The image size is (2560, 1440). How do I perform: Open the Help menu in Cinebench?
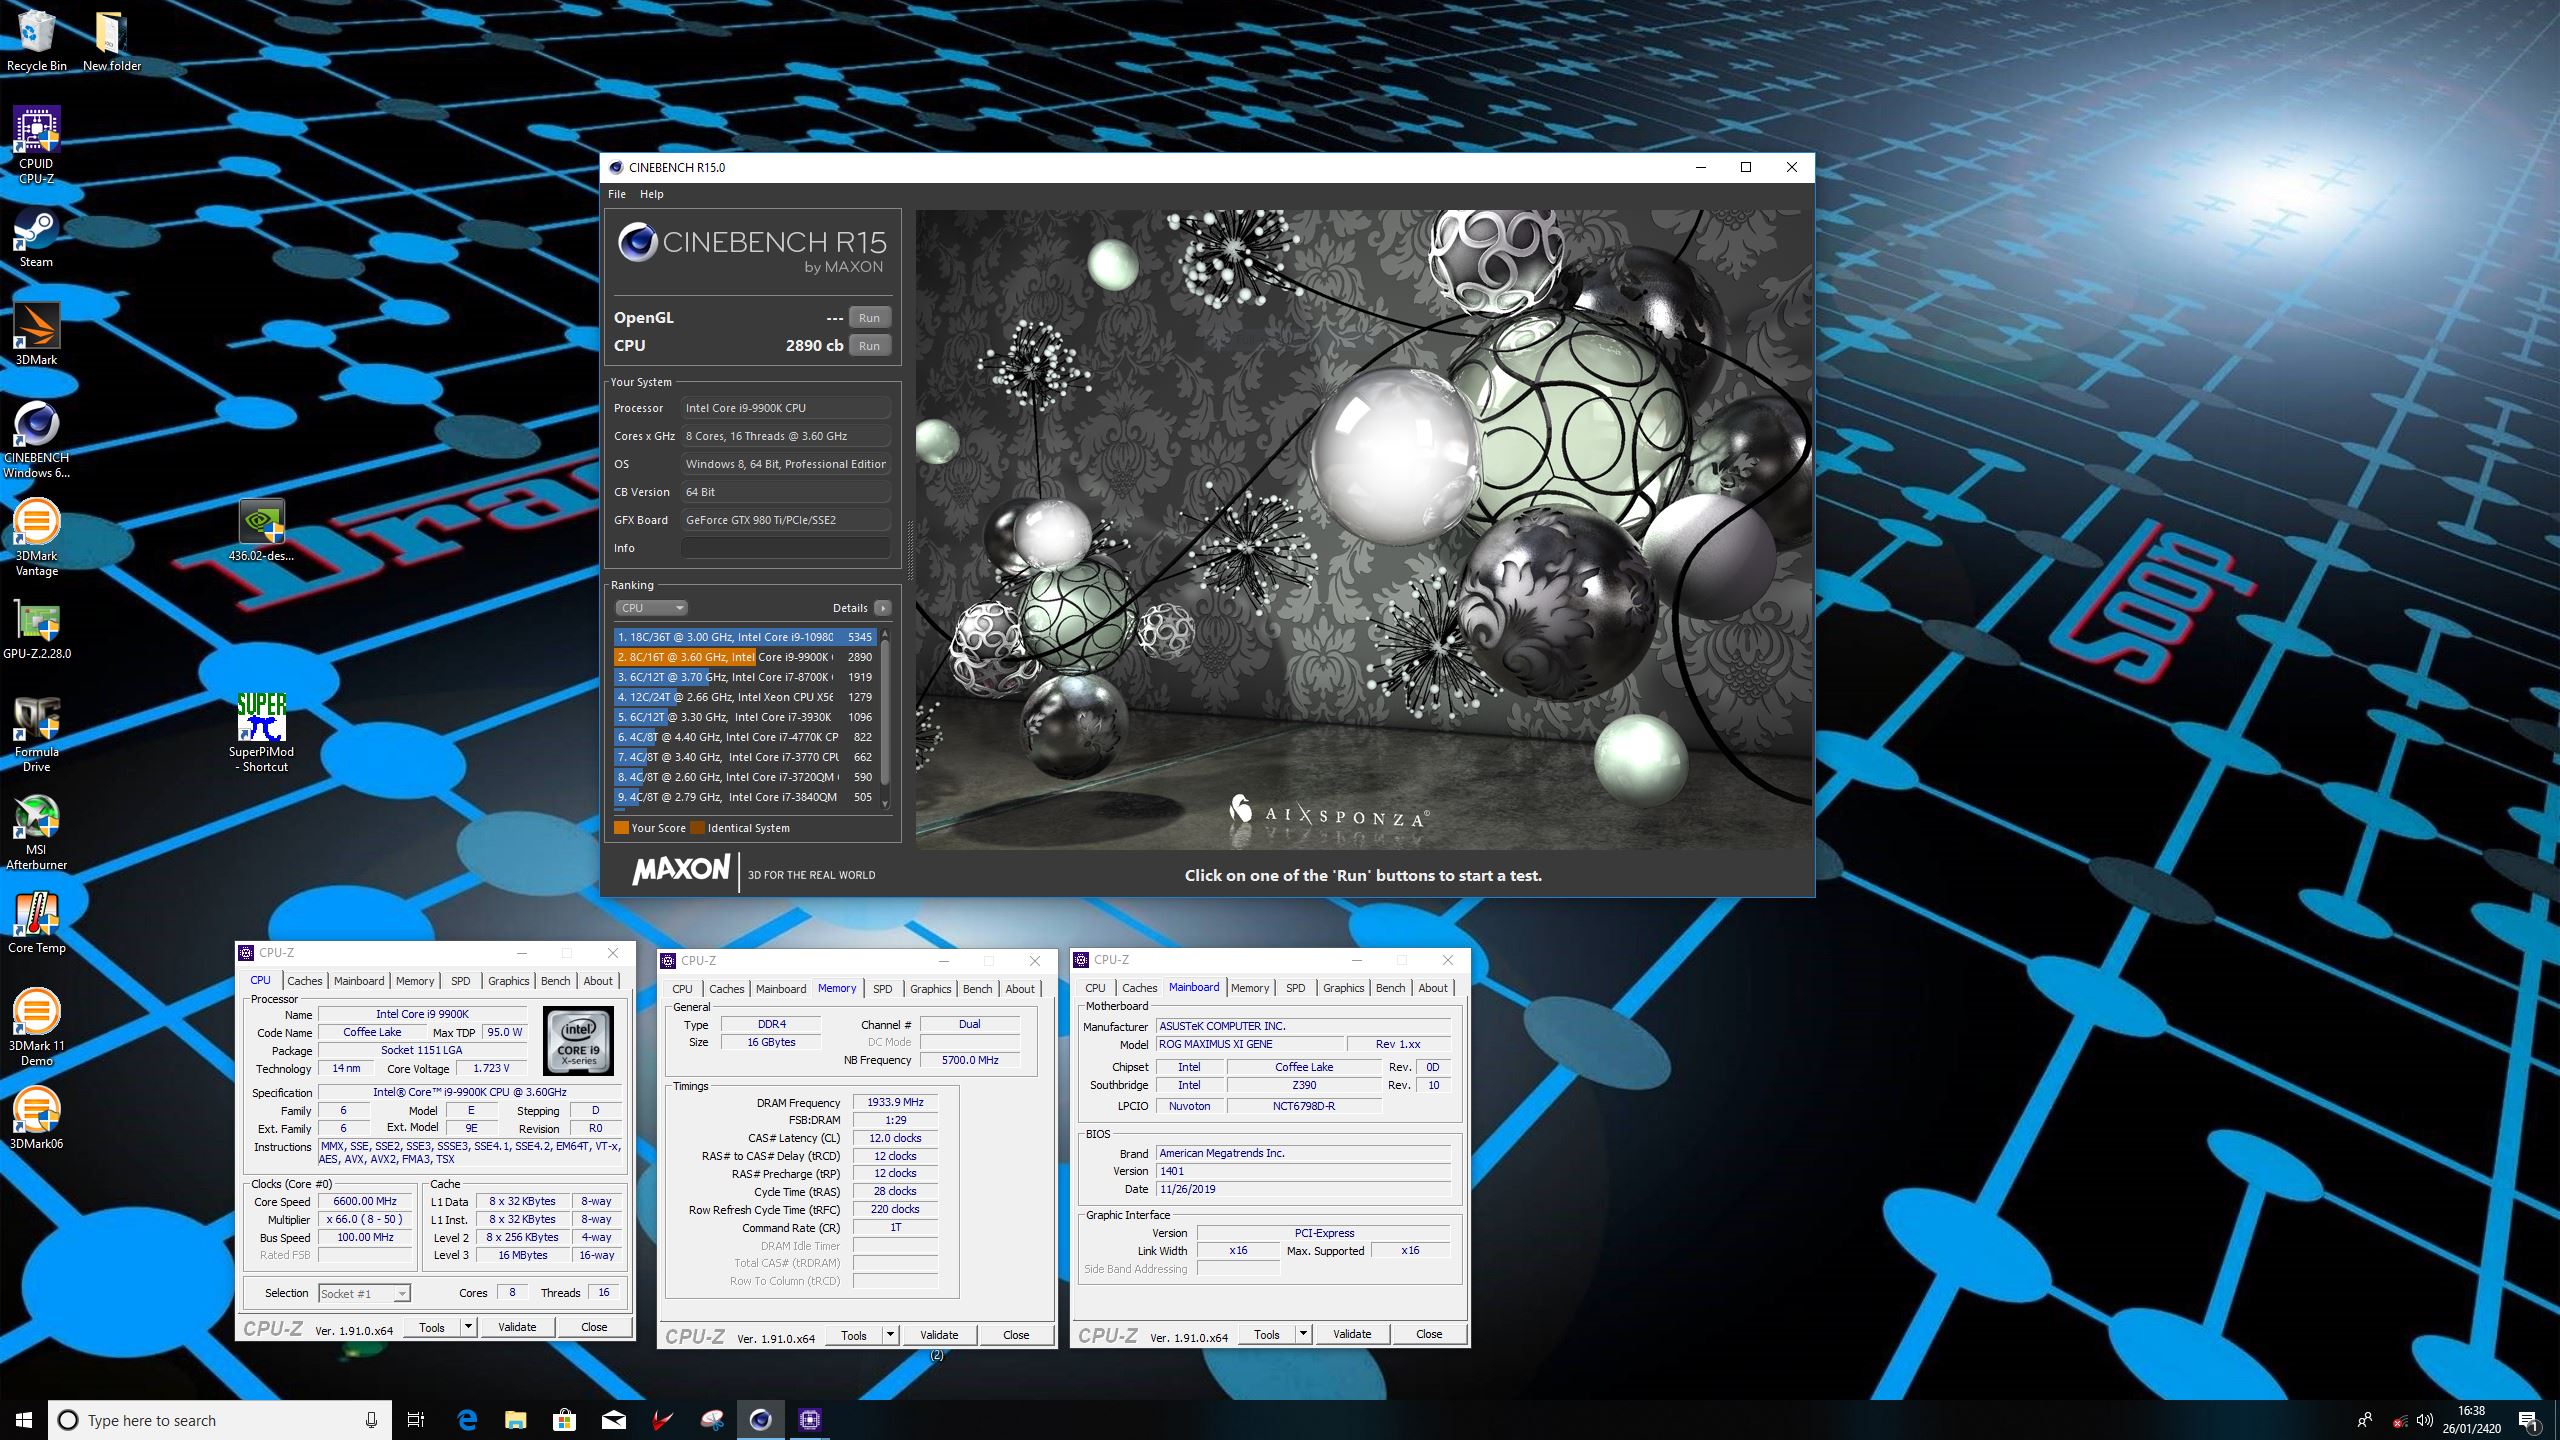651,194
